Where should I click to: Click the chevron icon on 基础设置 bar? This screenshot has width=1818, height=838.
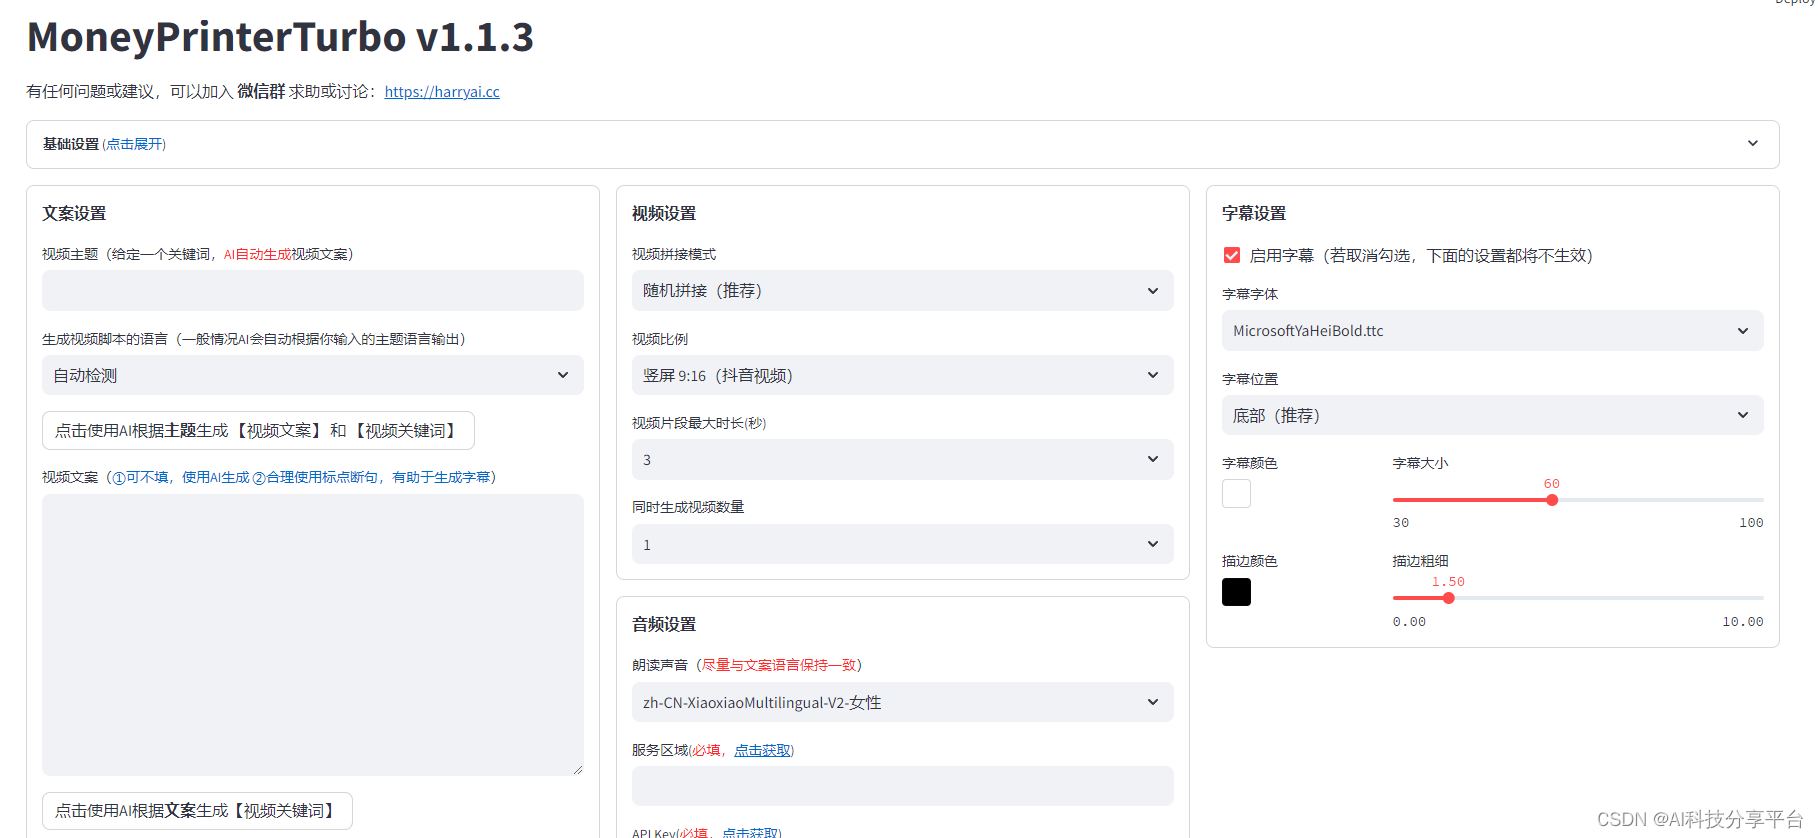click(x=1753, y=144)
